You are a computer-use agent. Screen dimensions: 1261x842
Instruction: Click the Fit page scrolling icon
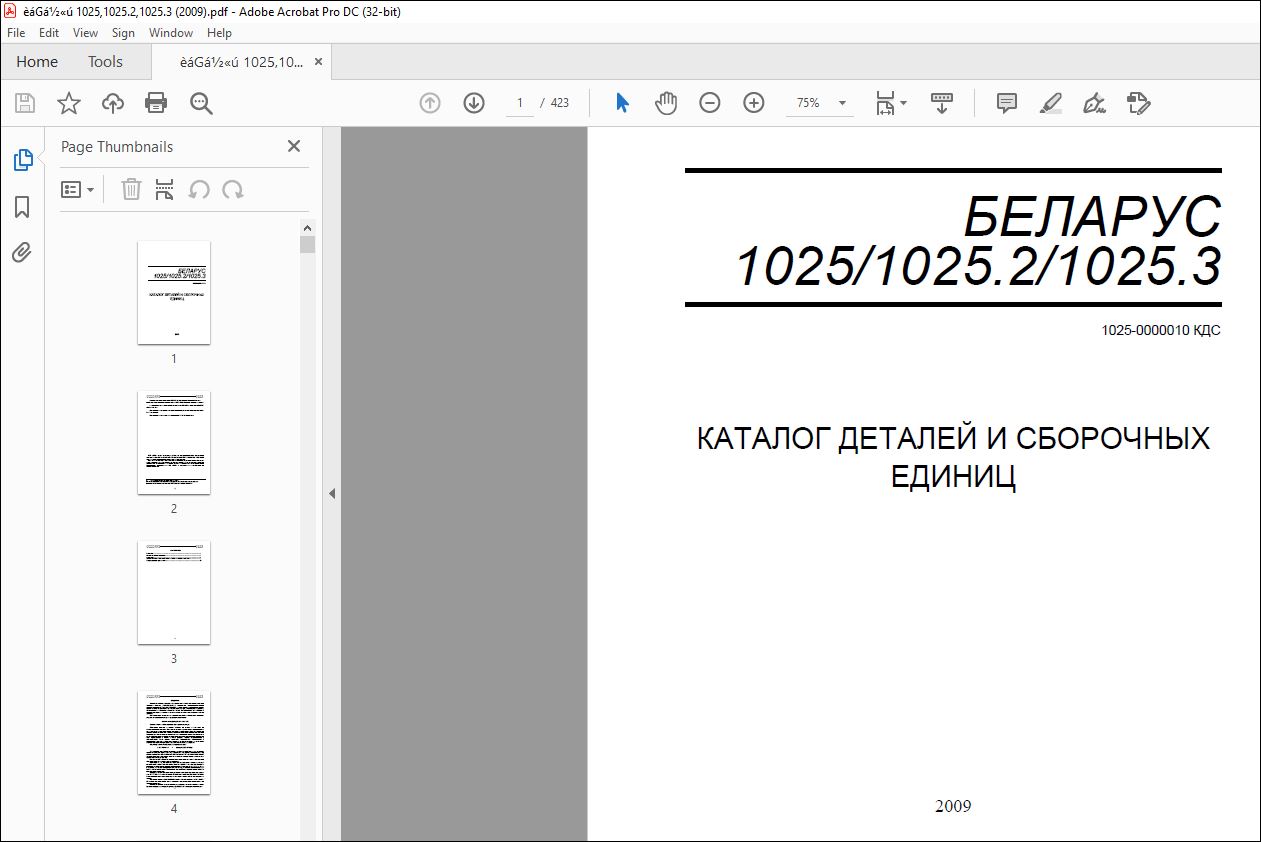coord(885,103)
